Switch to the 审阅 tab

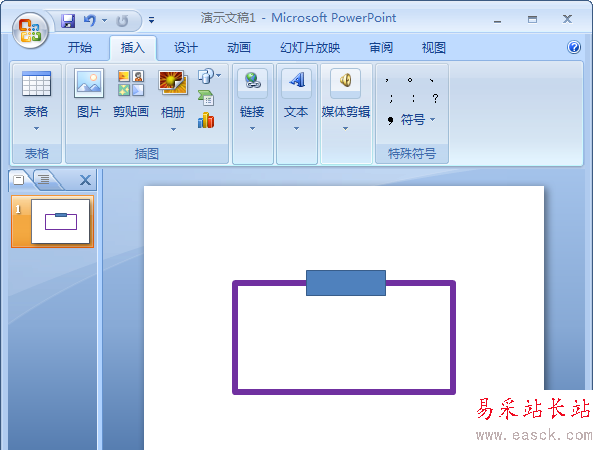[381, 48]
